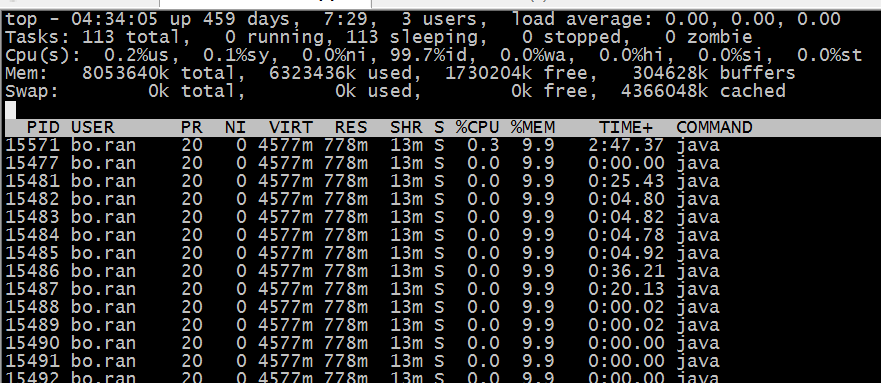
Task: Click the 1730204k free memory value
Action: 516,74
